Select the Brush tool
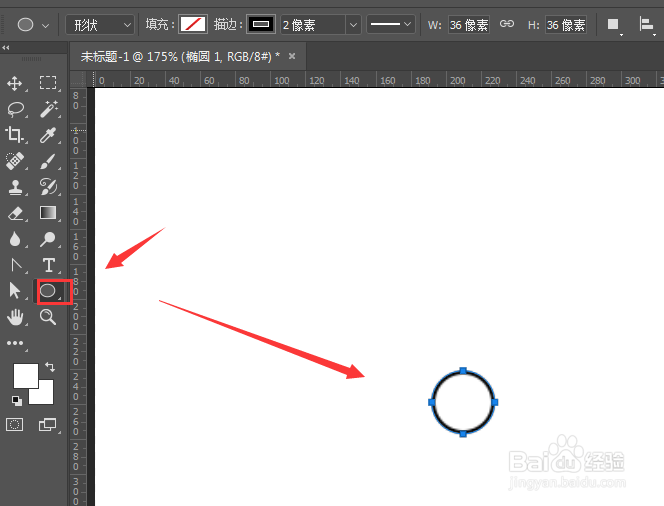The height and width of the screenshot is (506, 664). tap(48, 161)
